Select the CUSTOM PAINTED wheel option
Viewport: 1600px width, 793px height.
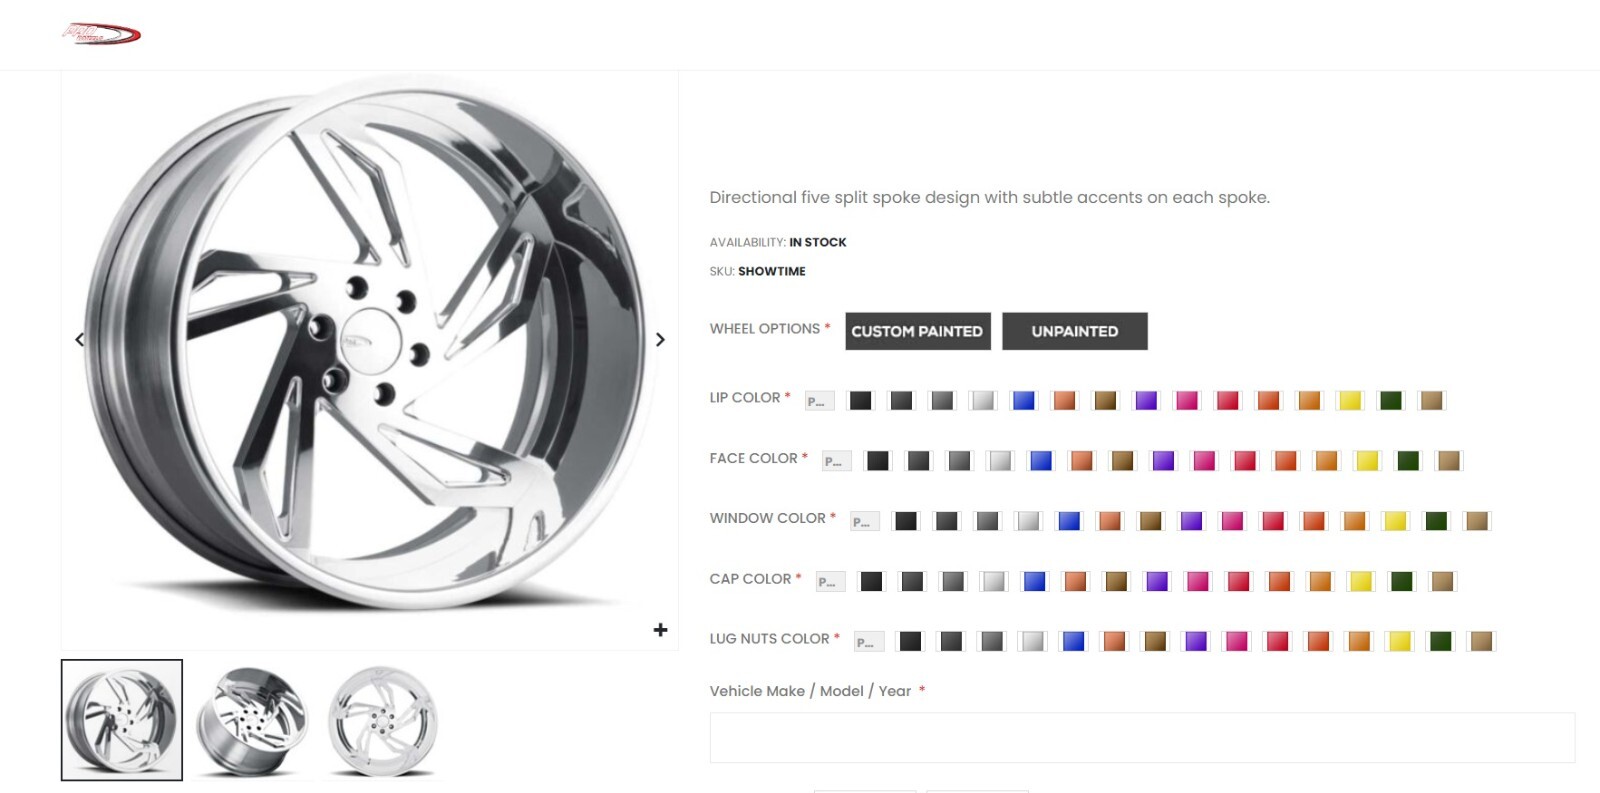tap(917, 331)
